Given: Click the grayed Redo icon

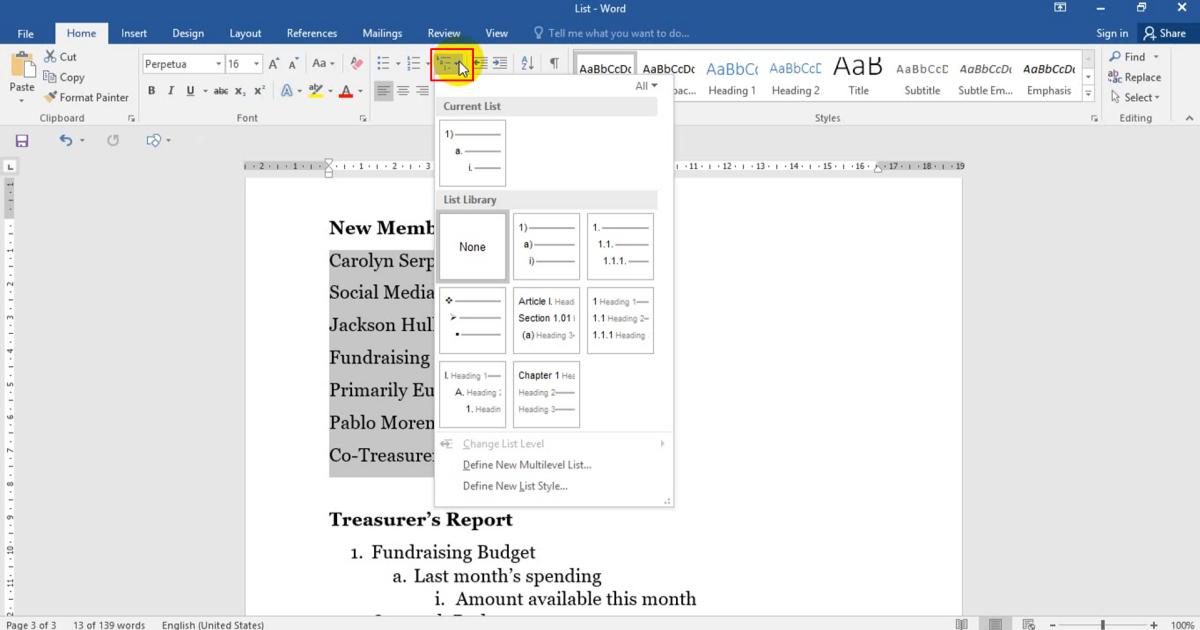Looking at the screenshot, I should pos(113,141).
